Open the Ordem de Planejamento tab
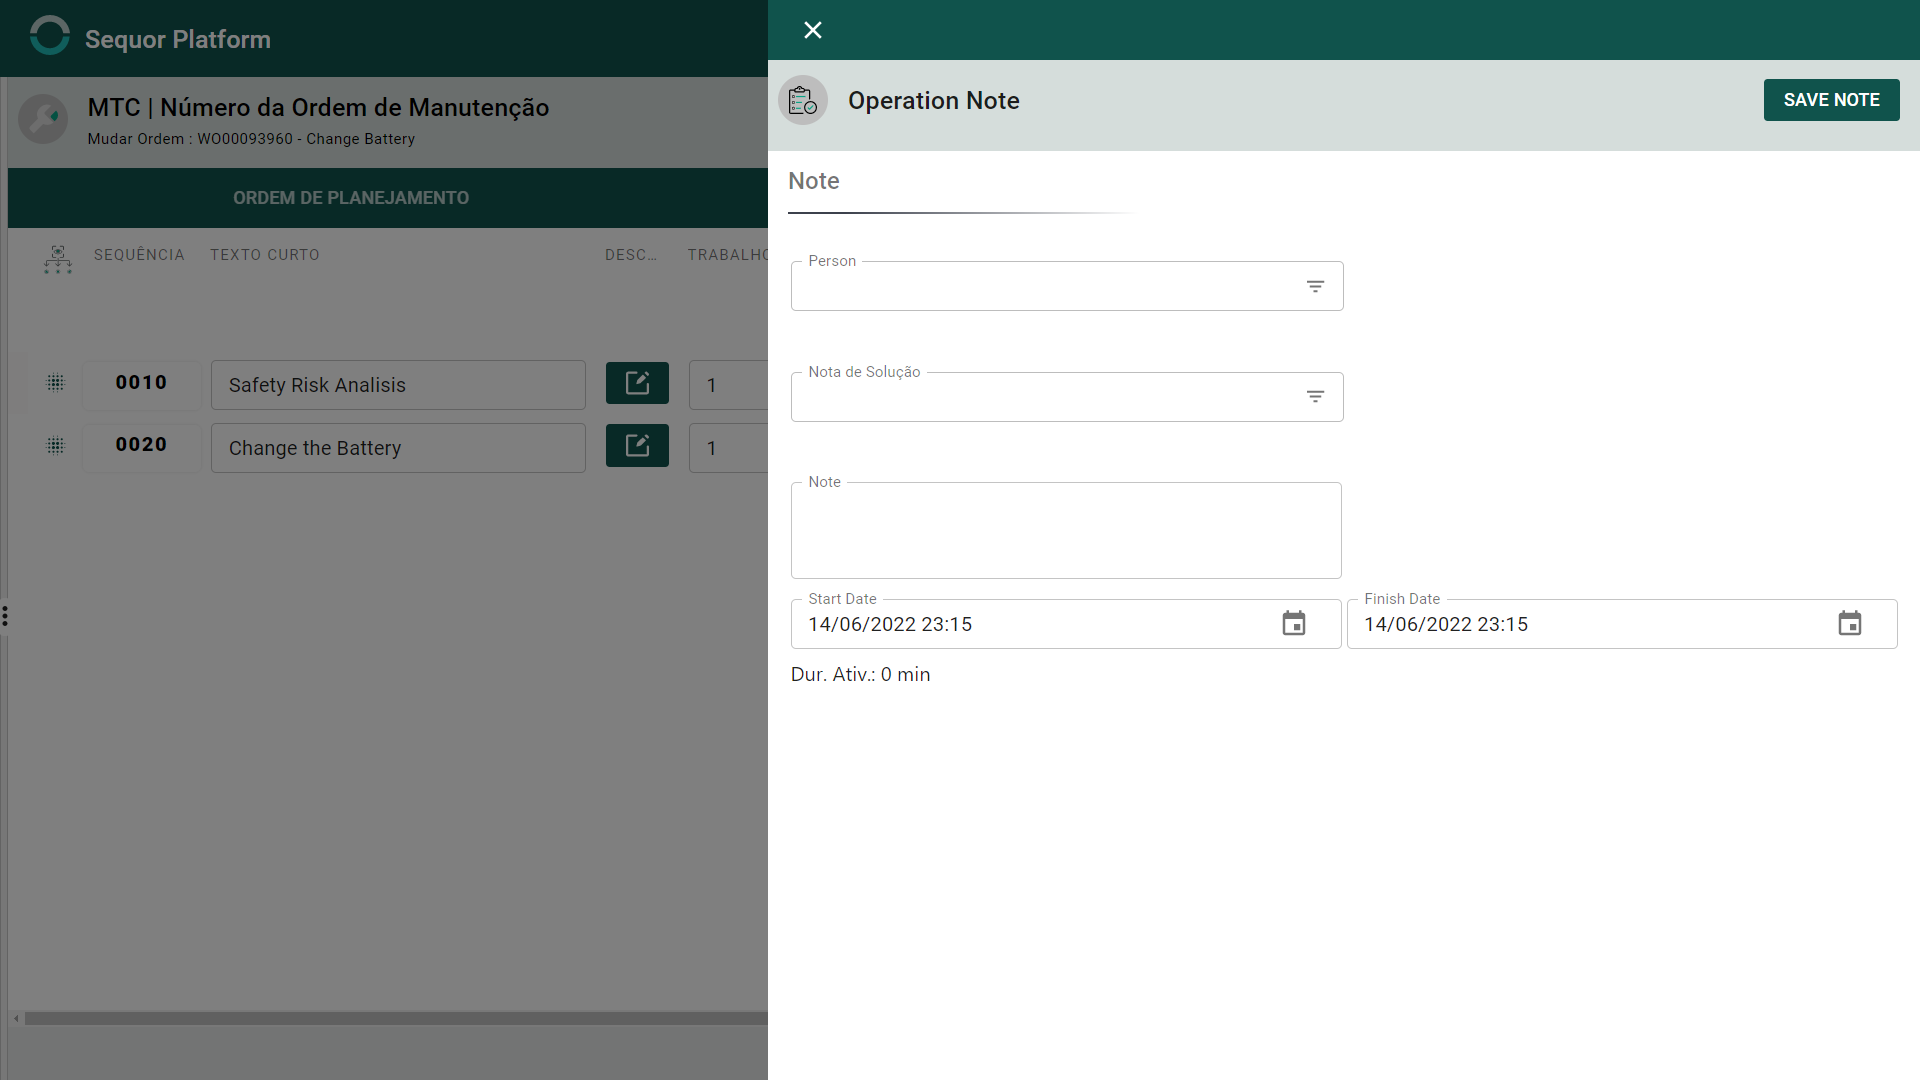 pyautogui.click(x=351, y=198)
